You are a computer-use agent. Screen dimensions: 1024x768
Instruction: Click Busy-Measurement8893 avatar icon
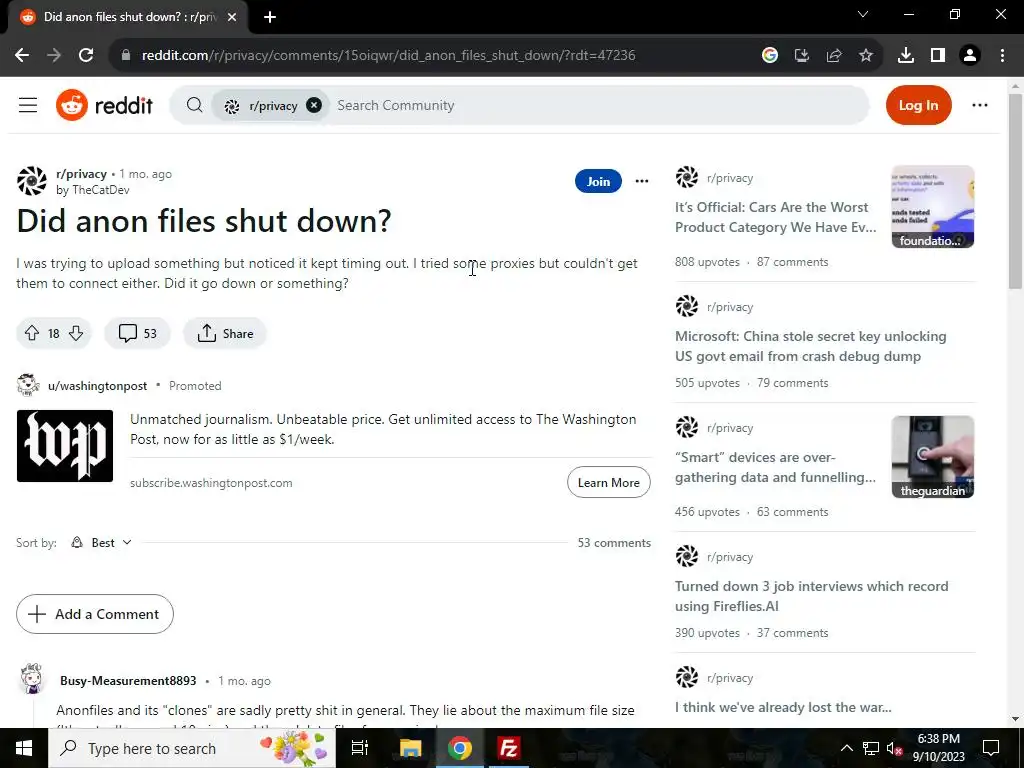coord(31,679)
